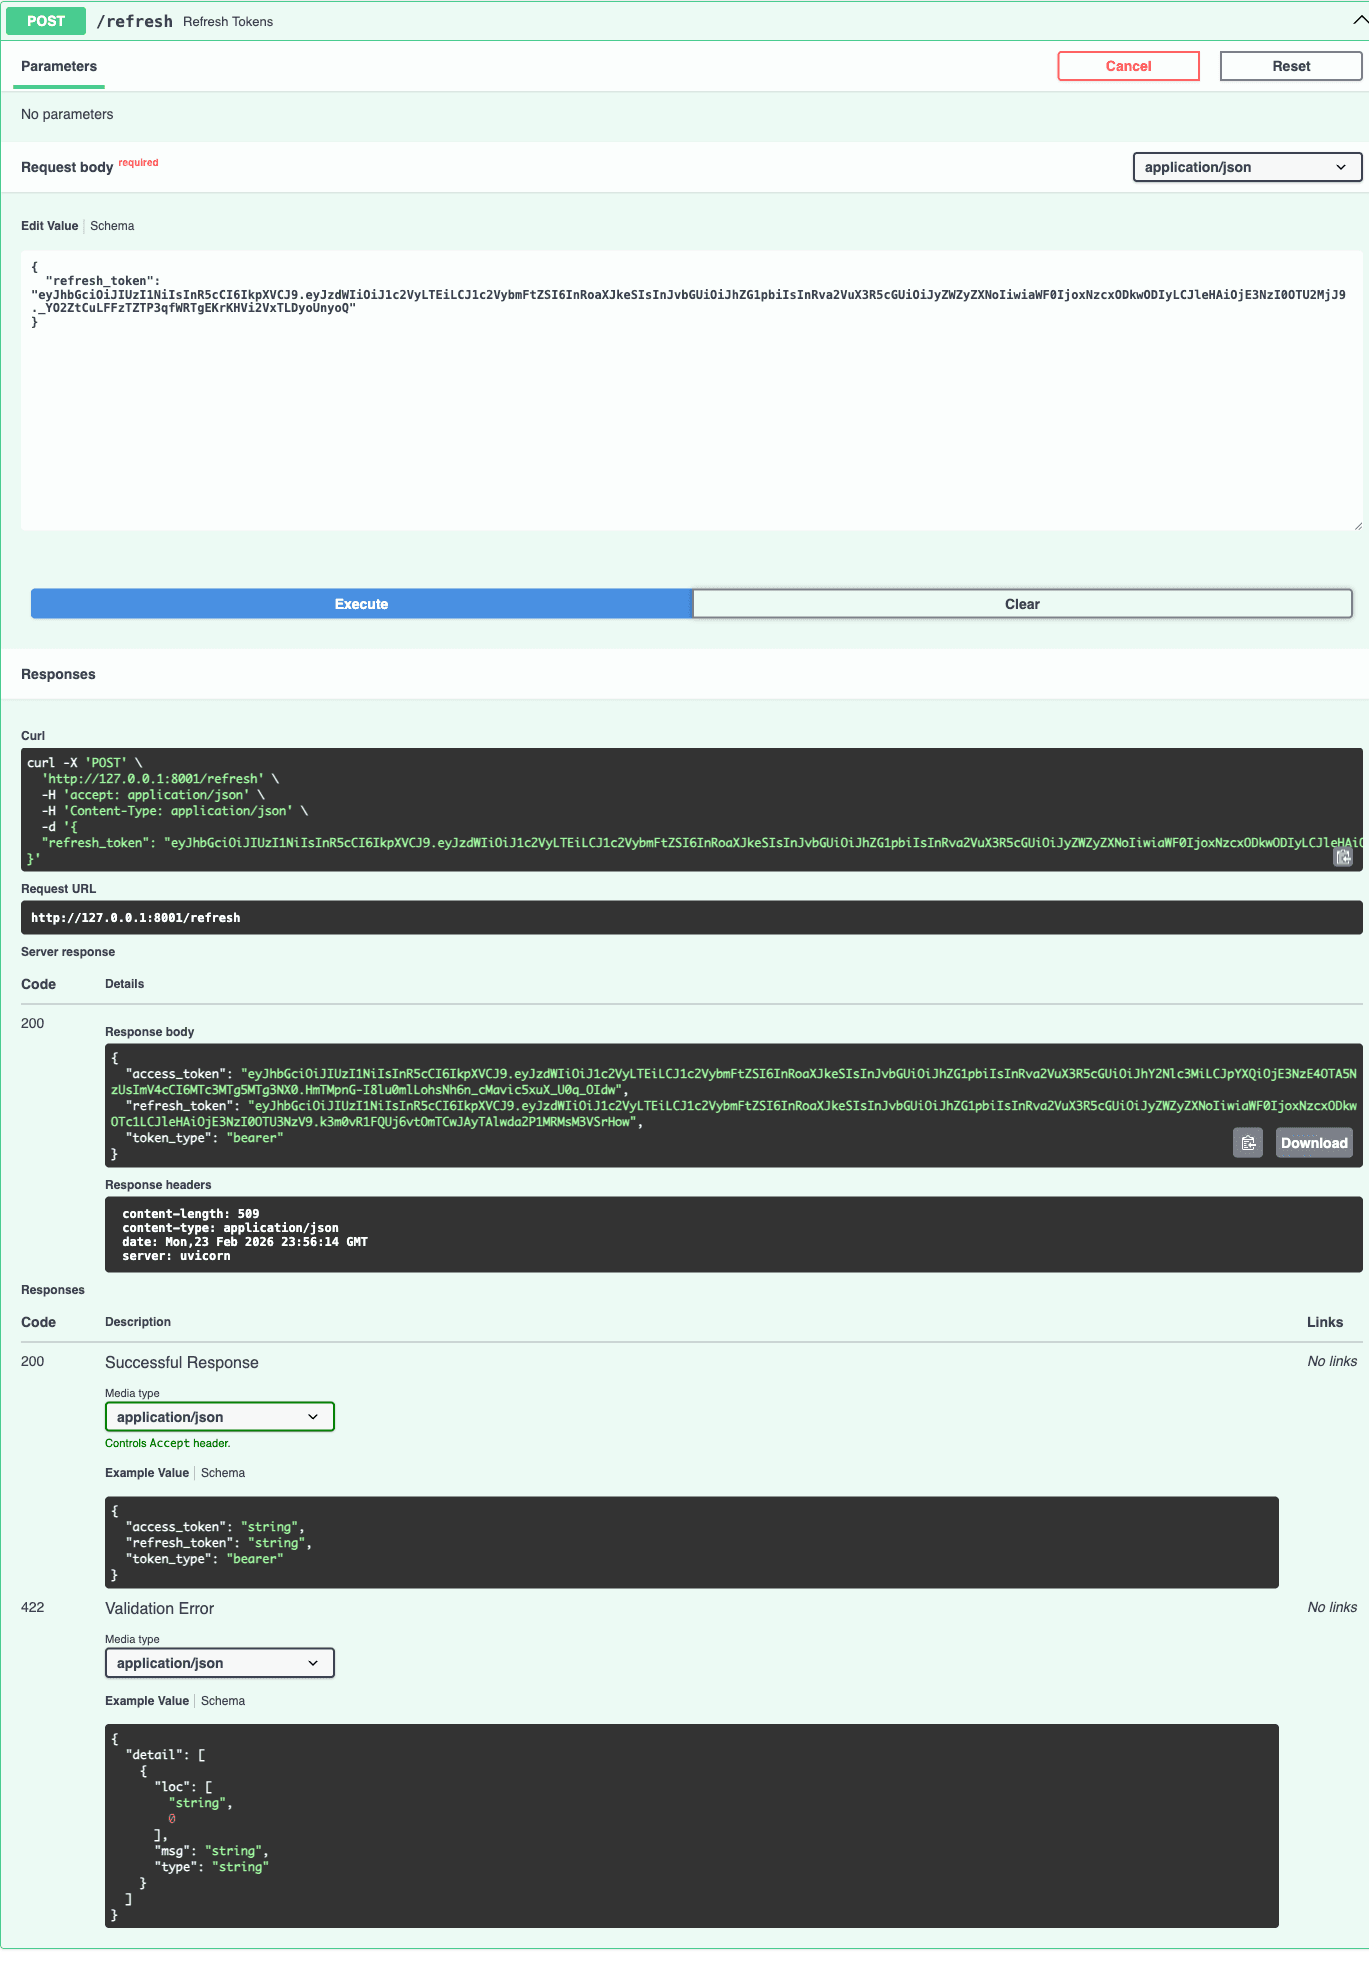Clear the response results
This screenshot has width=1369, height=1965.
coord(1022,604)
